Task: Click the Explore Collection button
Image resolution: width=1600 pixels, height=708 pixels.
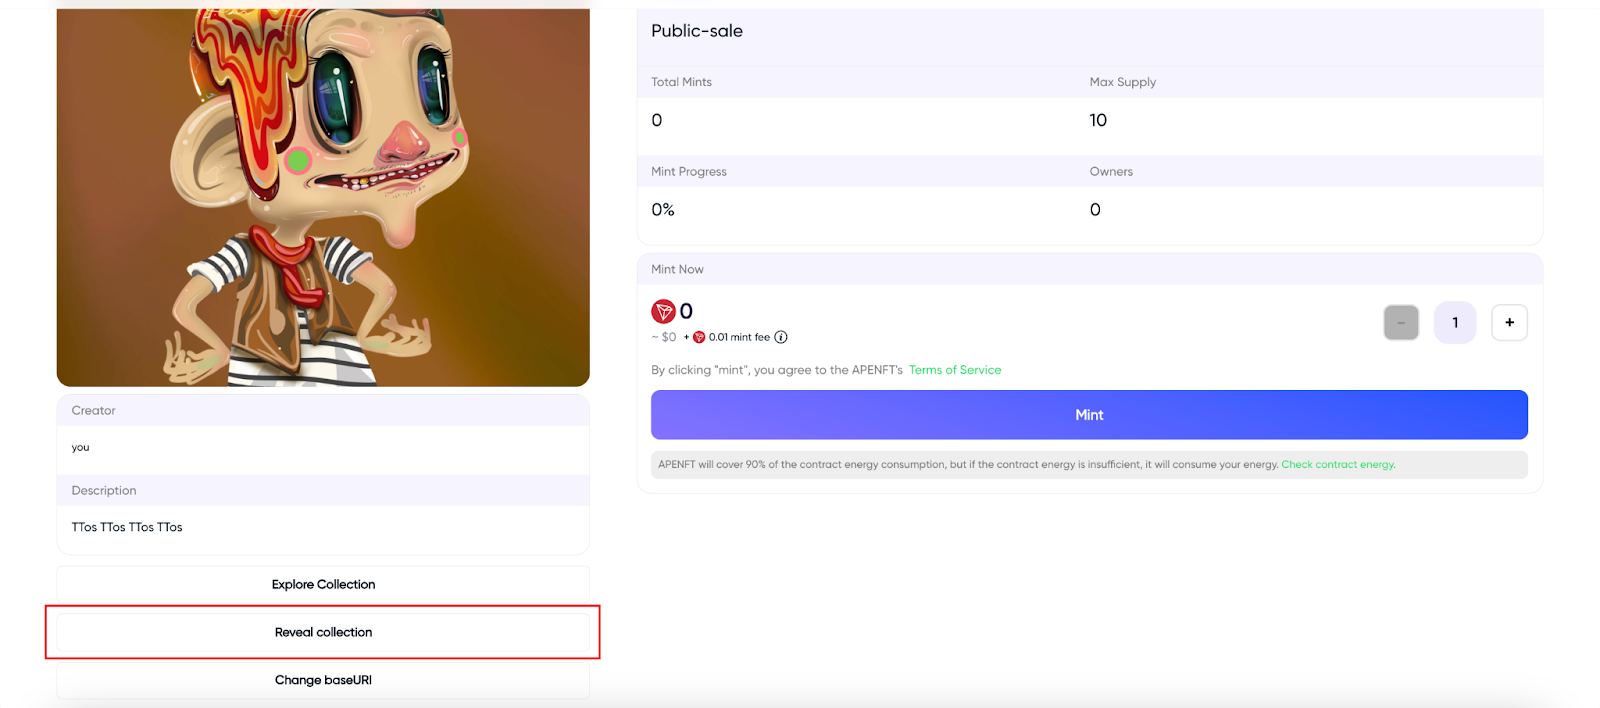Action: click(323, 584)
